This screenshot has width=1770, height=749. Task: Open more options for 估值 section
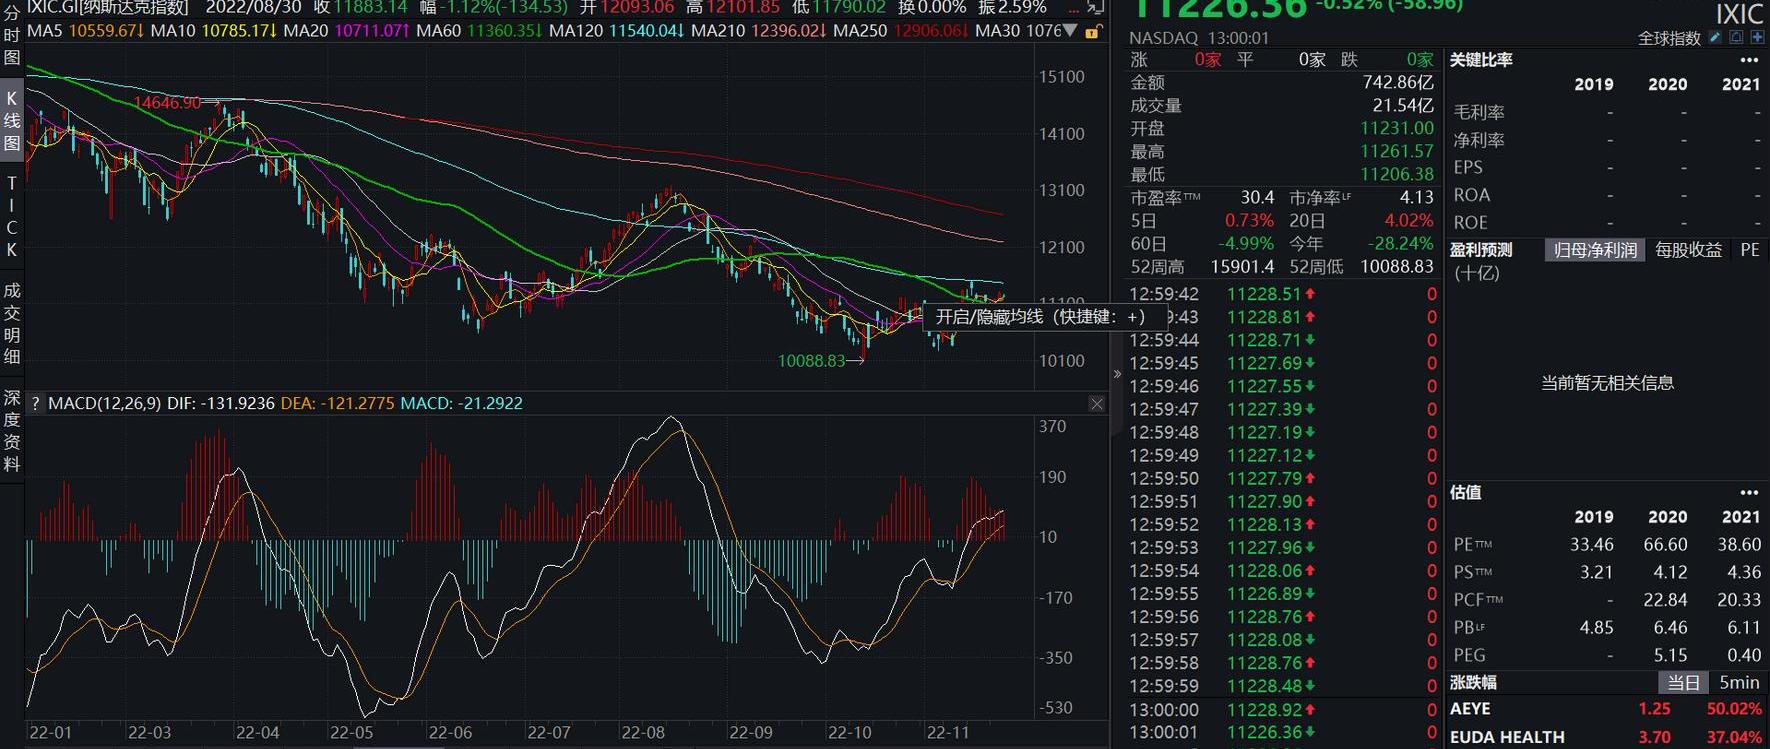(1748, 492)
